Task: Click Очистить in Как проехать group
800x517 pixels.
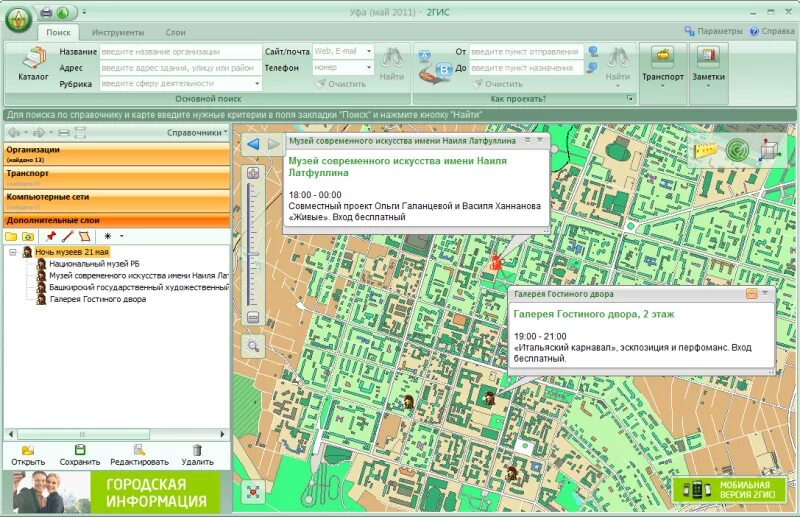Action: click(x=497, y=84)
